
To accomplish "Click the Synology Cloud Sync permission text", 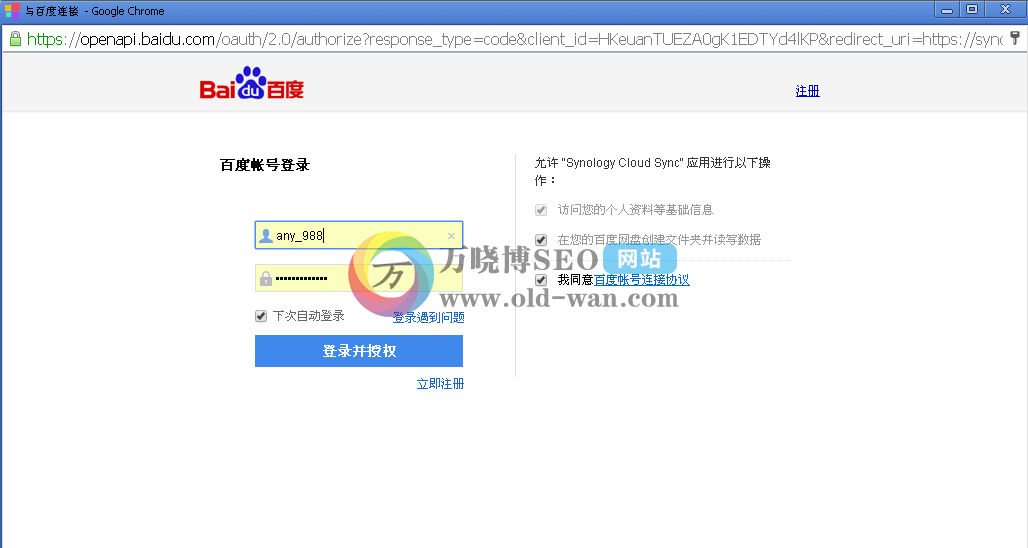I will click(652, 171).
